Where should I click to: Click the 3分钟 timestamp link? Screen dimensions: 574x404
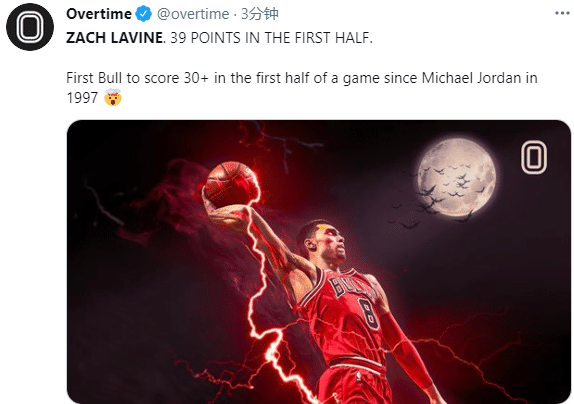(x=260, y=14)
